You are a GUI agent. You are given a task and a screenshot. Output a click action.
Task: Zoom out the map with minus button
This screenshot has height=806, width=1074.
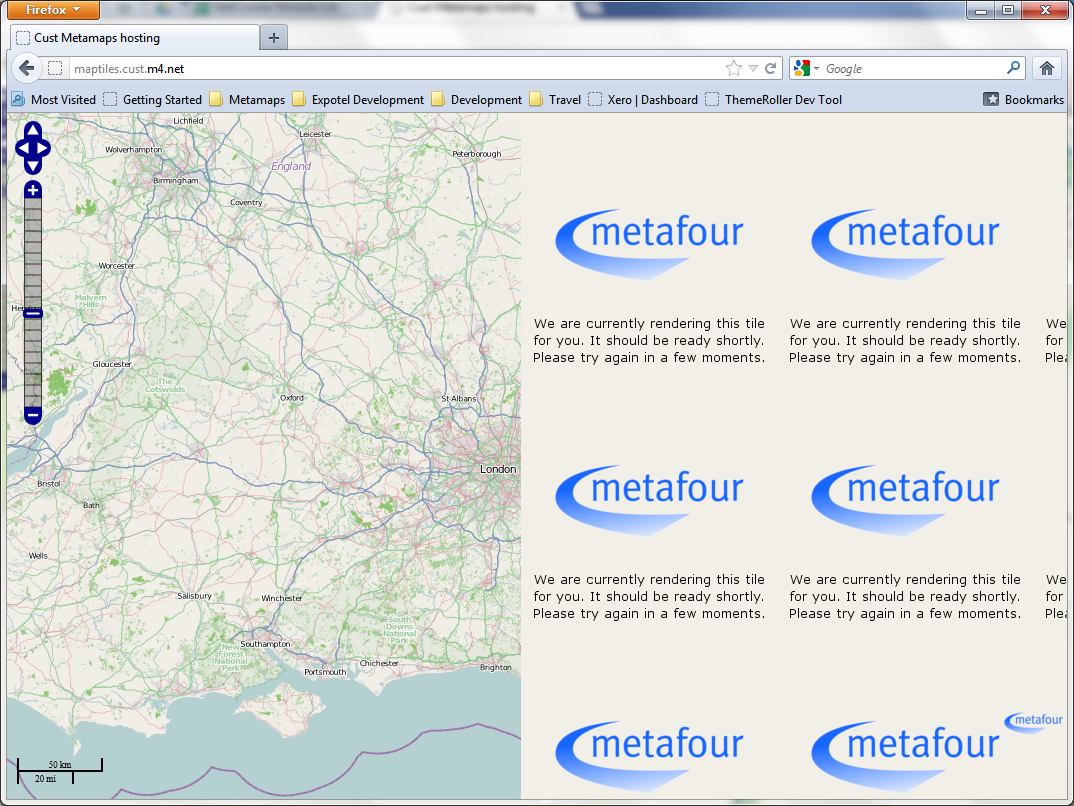33,415
